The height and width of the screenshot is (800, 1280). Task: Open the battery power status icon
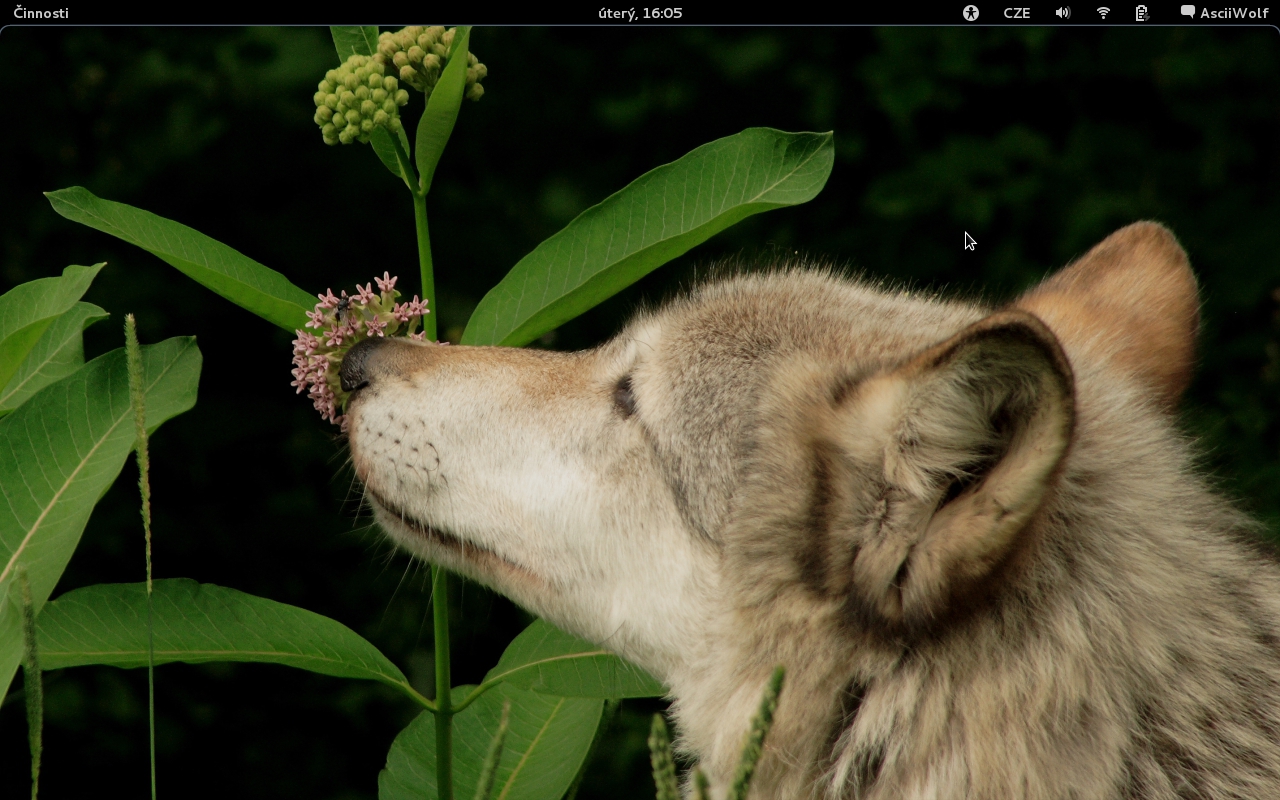coord(1142,13)
